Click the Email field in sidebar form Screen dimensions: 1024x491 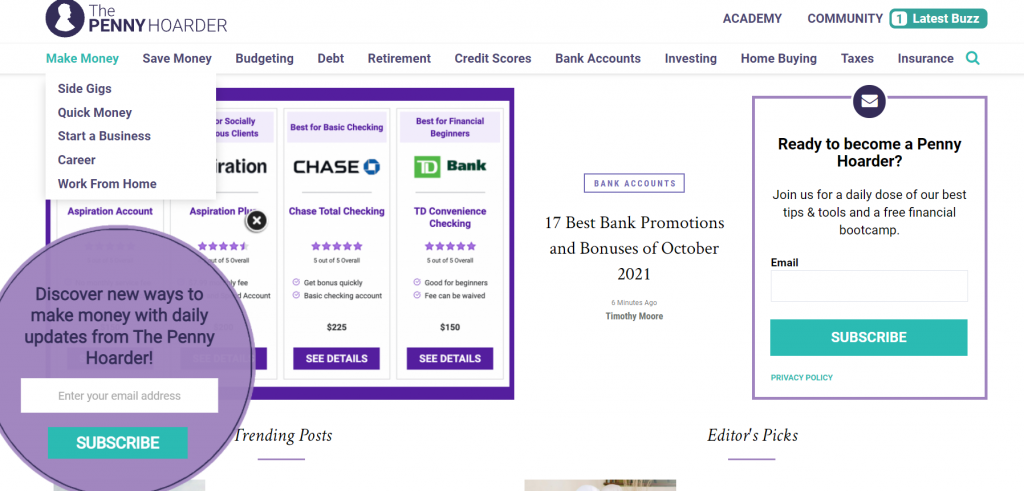[869, 286]
